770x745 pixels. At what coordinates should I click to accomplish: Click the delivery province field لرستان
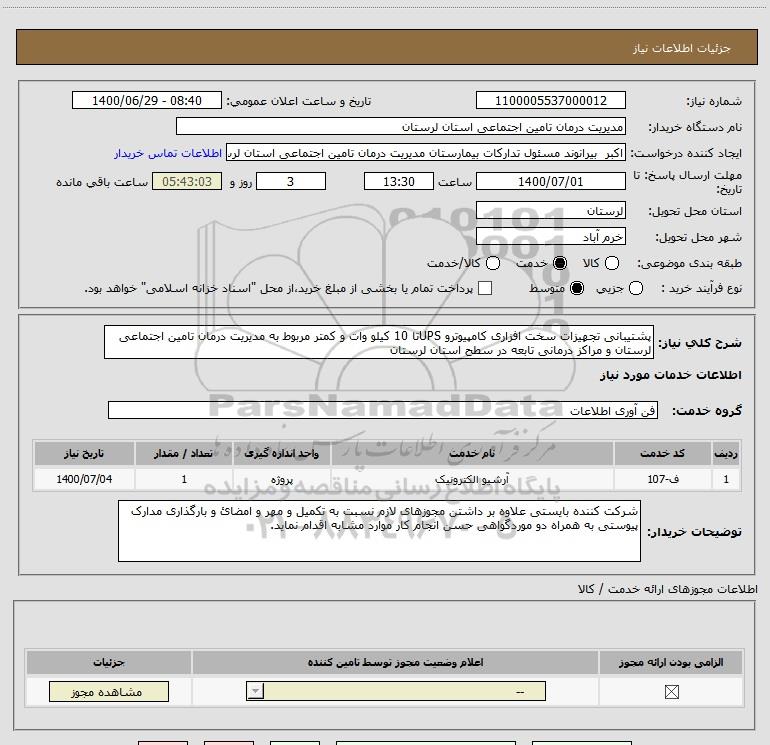point(550,210)
